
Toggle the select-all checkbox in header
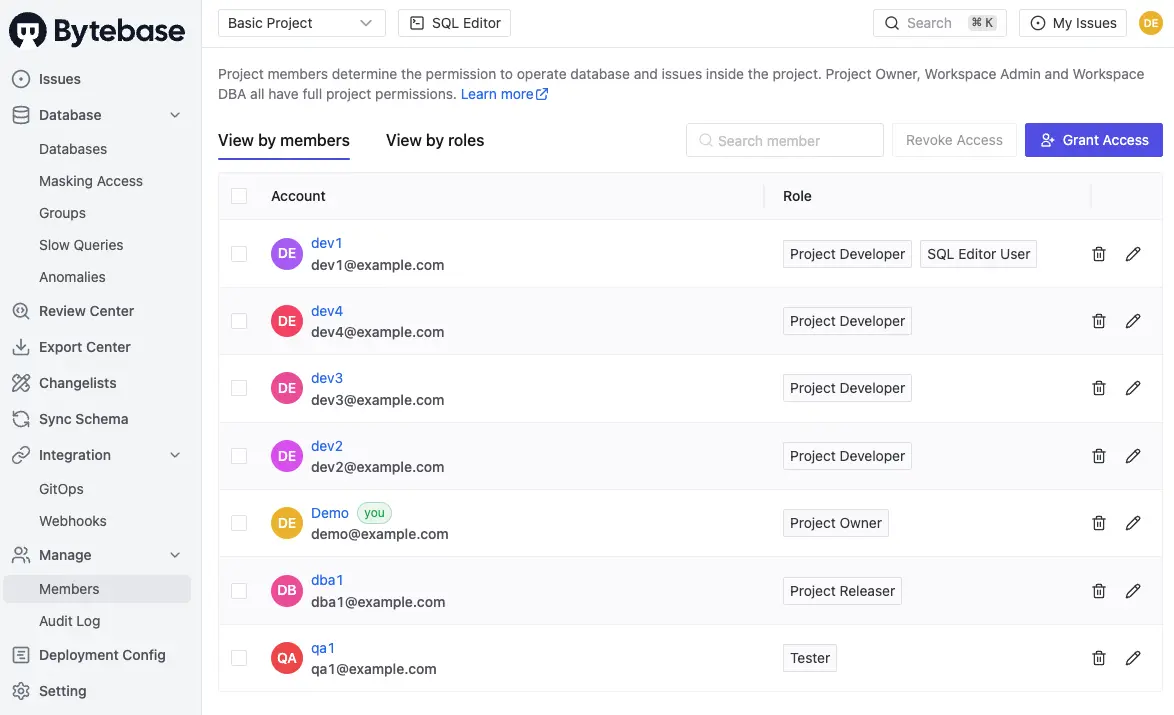coord(239,196)
